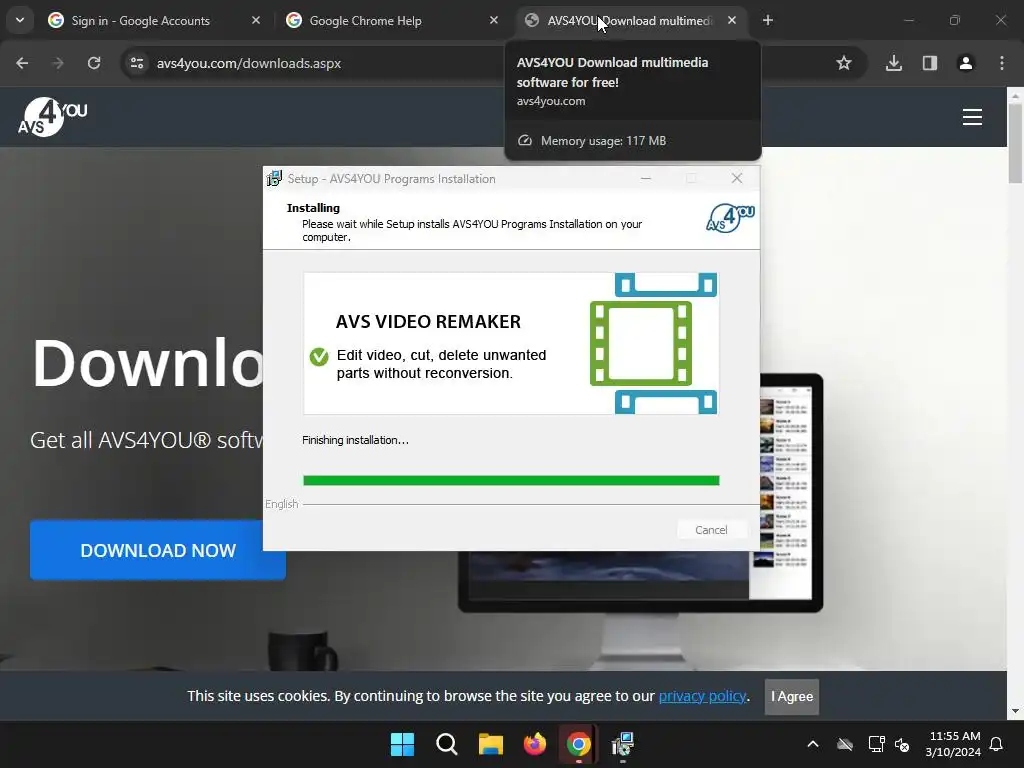Open the Windows Start menu

click(402, 744)
